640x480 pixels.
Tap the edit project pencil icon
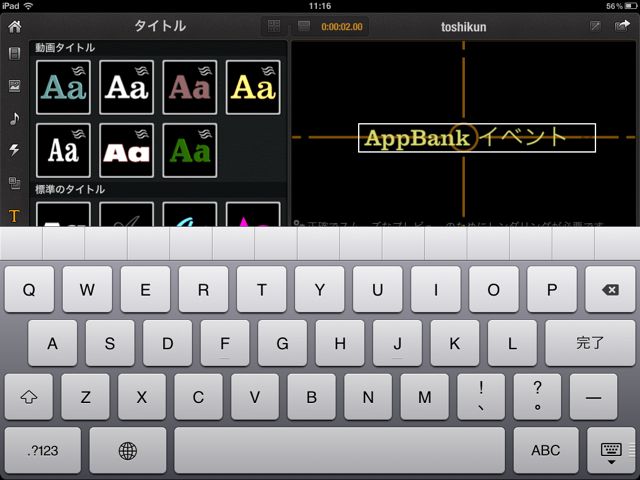pyautogui.click(x=596, y=27)
